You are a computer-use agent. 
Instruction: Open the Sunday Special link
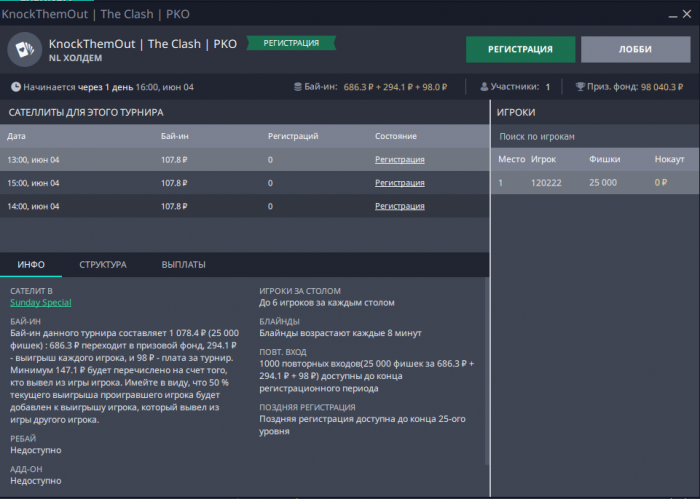pyautogui.click(x=40, y=302)
